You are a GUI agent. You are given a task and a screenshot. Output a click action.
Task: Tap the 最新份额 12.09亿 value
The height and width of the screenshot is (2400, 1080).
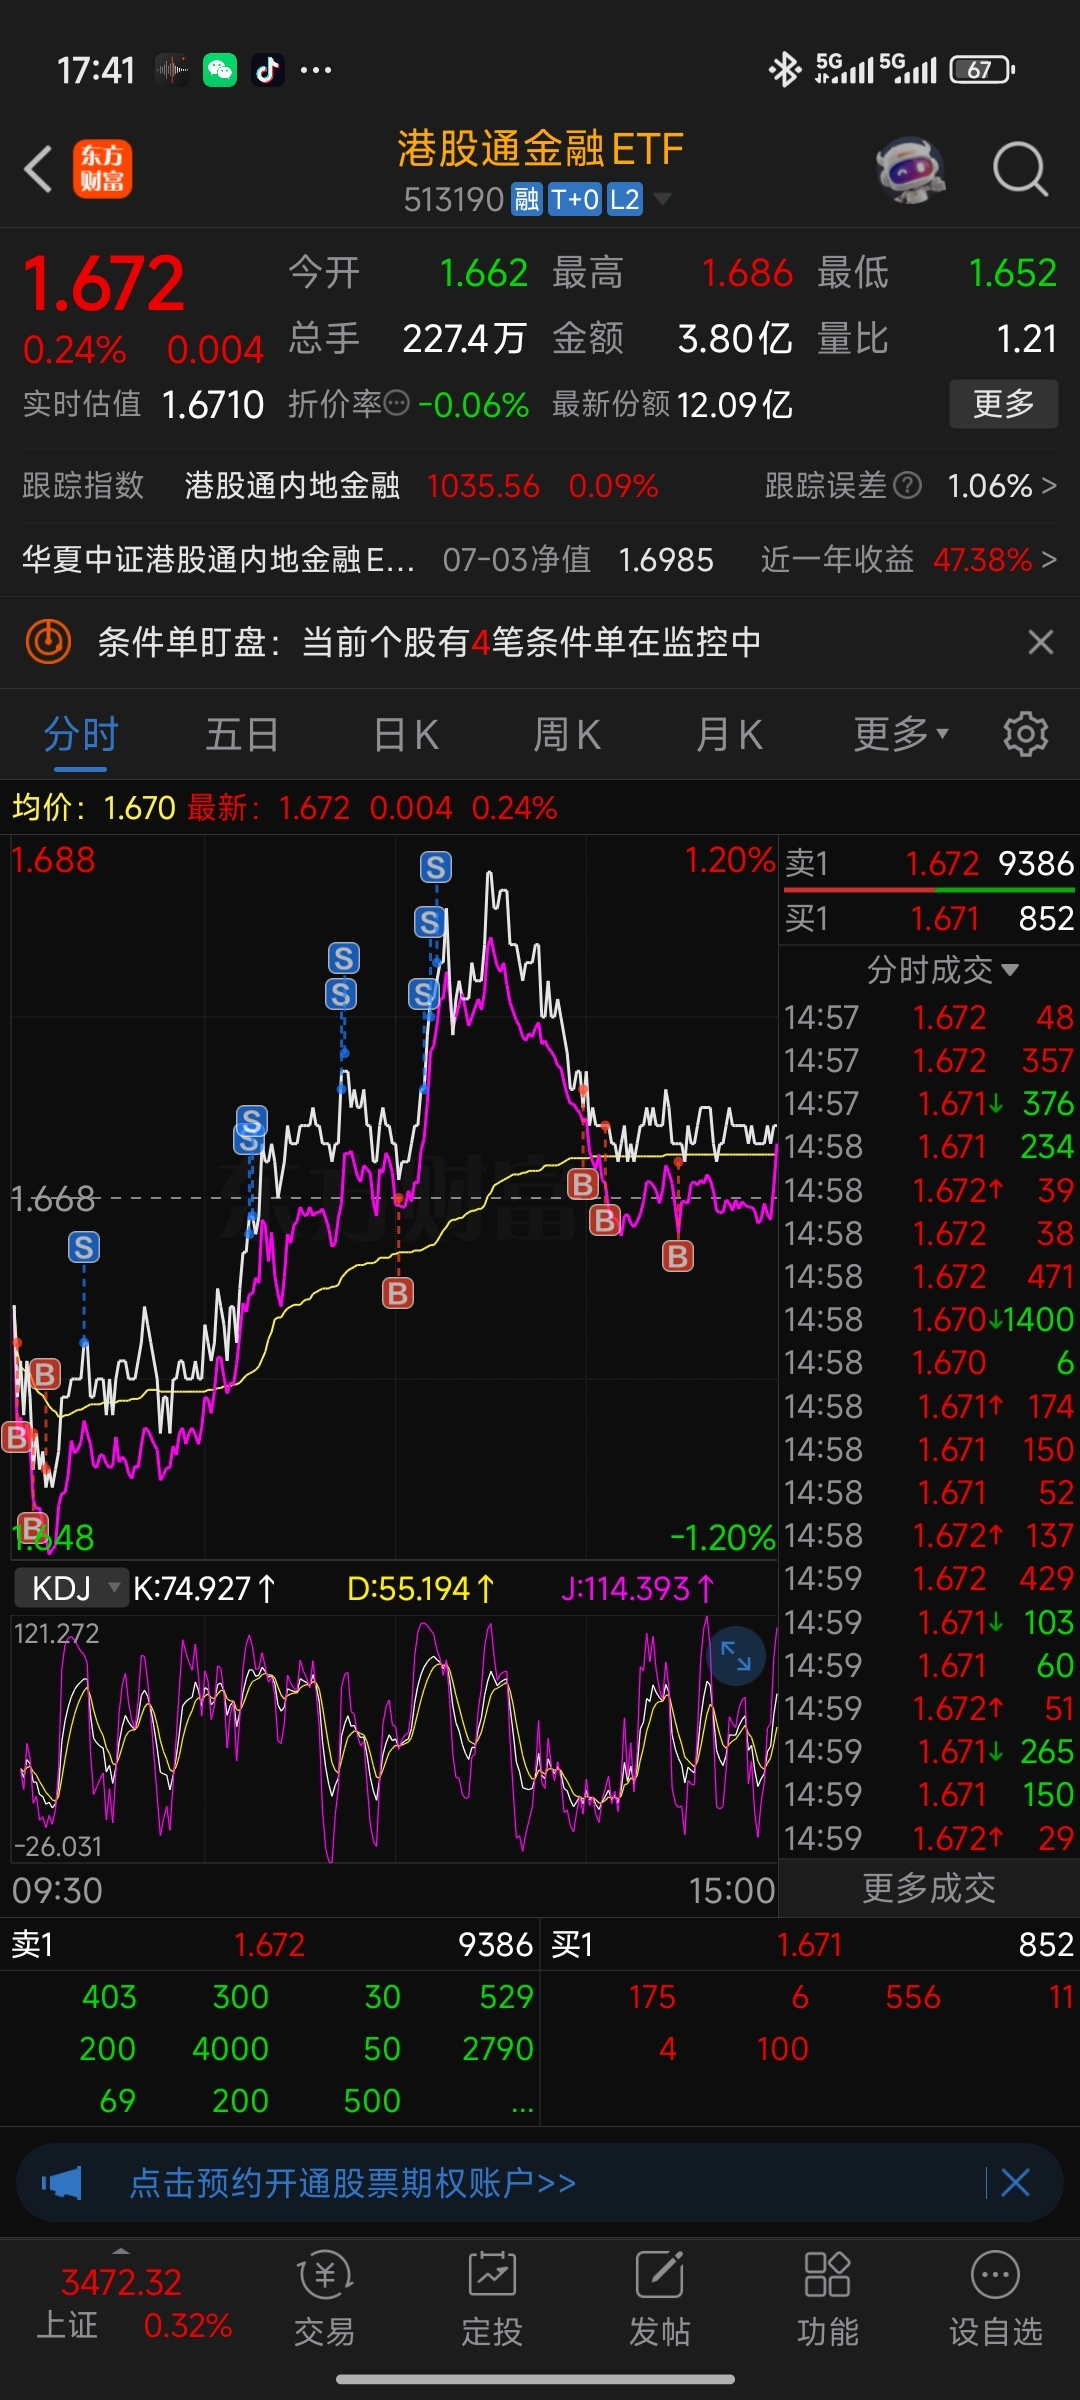coord(735,405)
